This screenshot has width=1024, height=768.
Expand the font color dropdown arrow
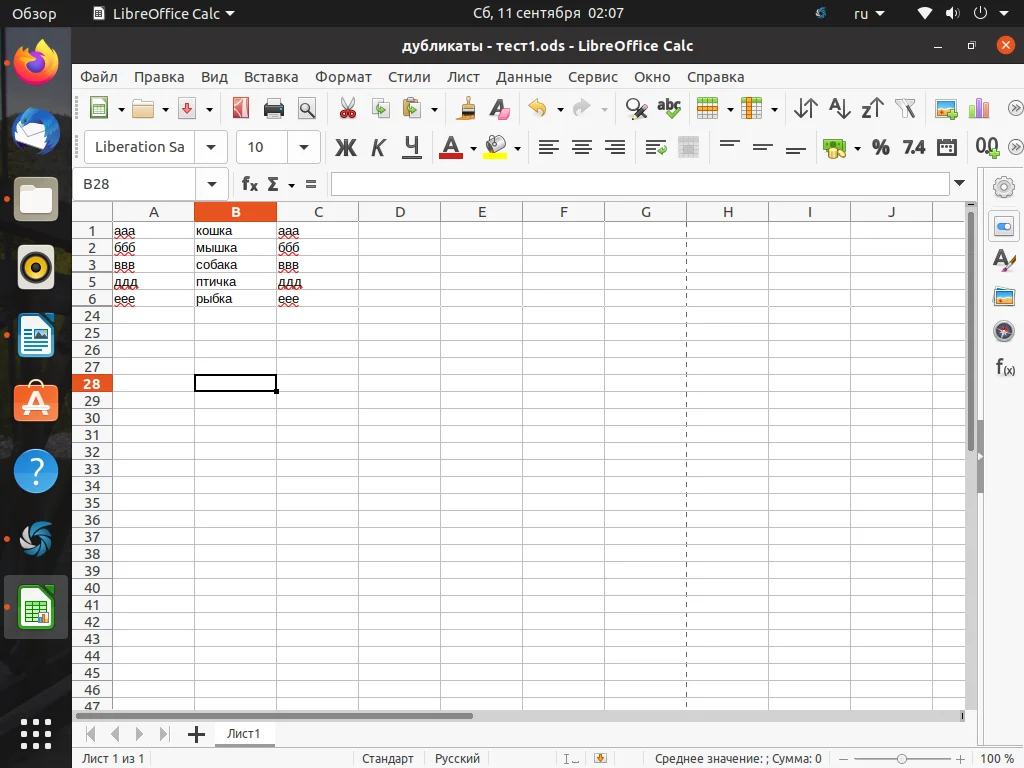[x=472, y=147]
